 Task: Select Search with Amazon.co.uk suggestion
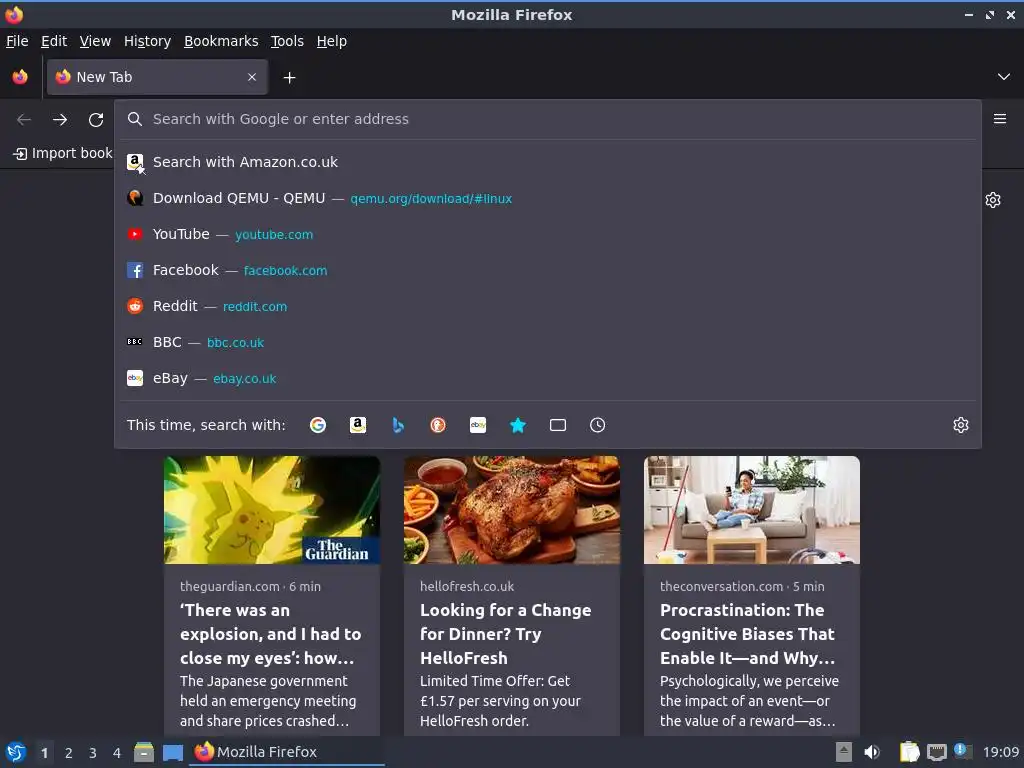tap(547, 162)
